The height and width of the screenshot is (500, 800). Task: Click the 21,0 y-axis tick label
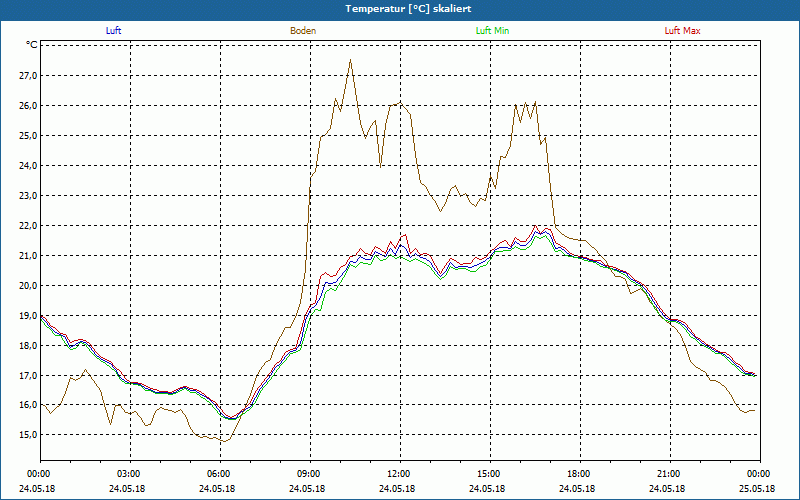27,255
